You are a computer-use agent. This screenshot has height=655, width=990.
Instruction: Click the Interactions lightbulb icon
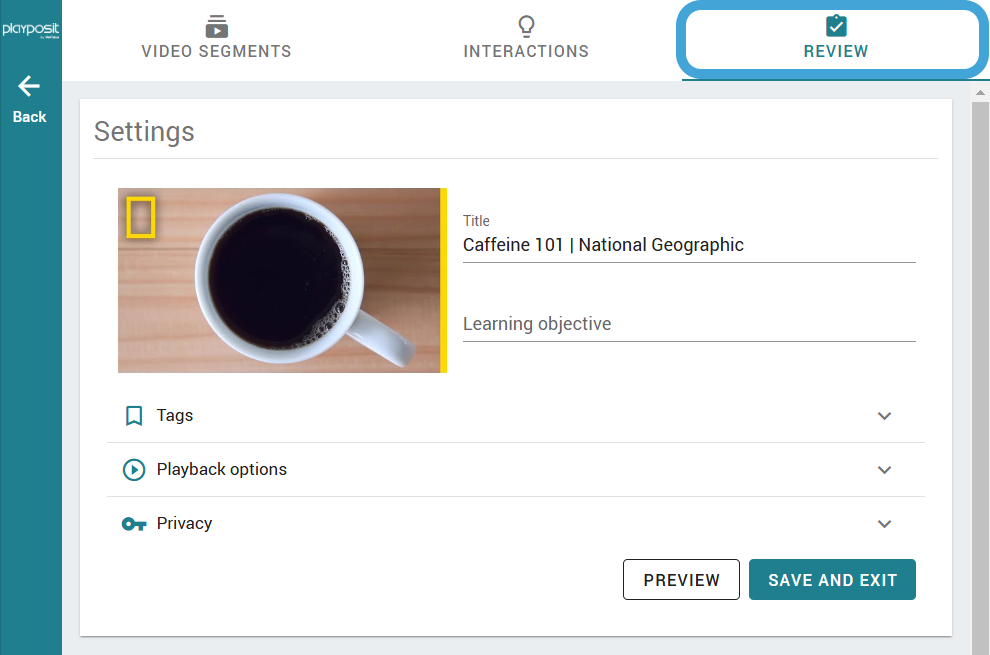(x=526, y=26)
